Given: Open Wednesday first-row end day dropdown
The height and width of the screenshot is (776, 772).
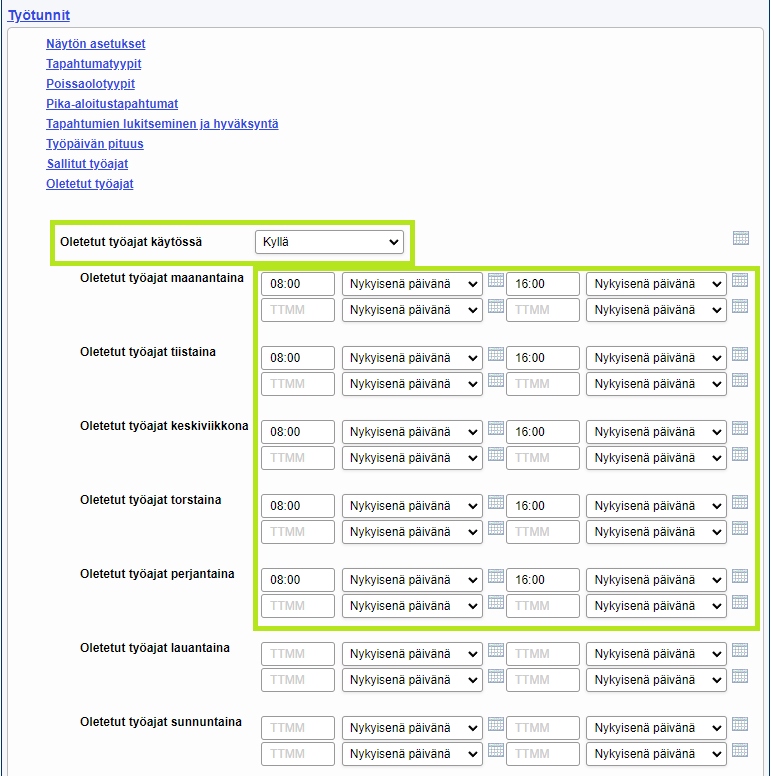Looking at the screenshot, I should [x=656, y=432].
